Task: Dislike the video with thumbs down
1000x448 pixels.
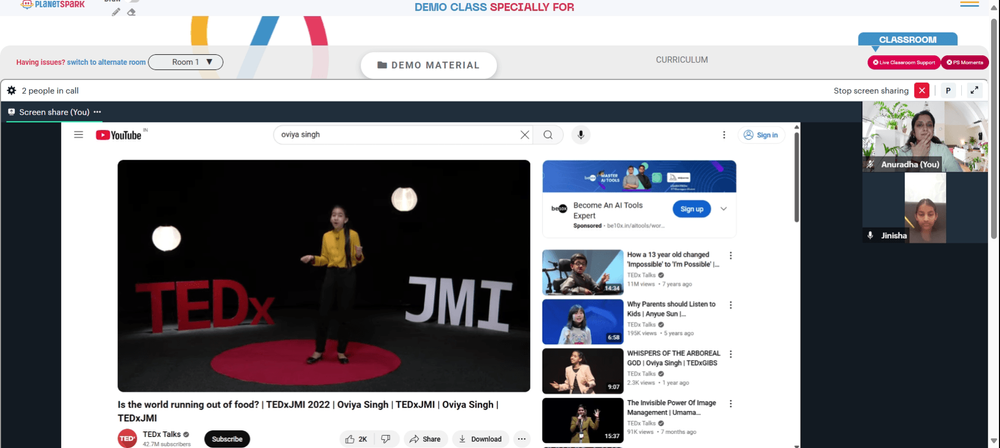Action: 386,439
